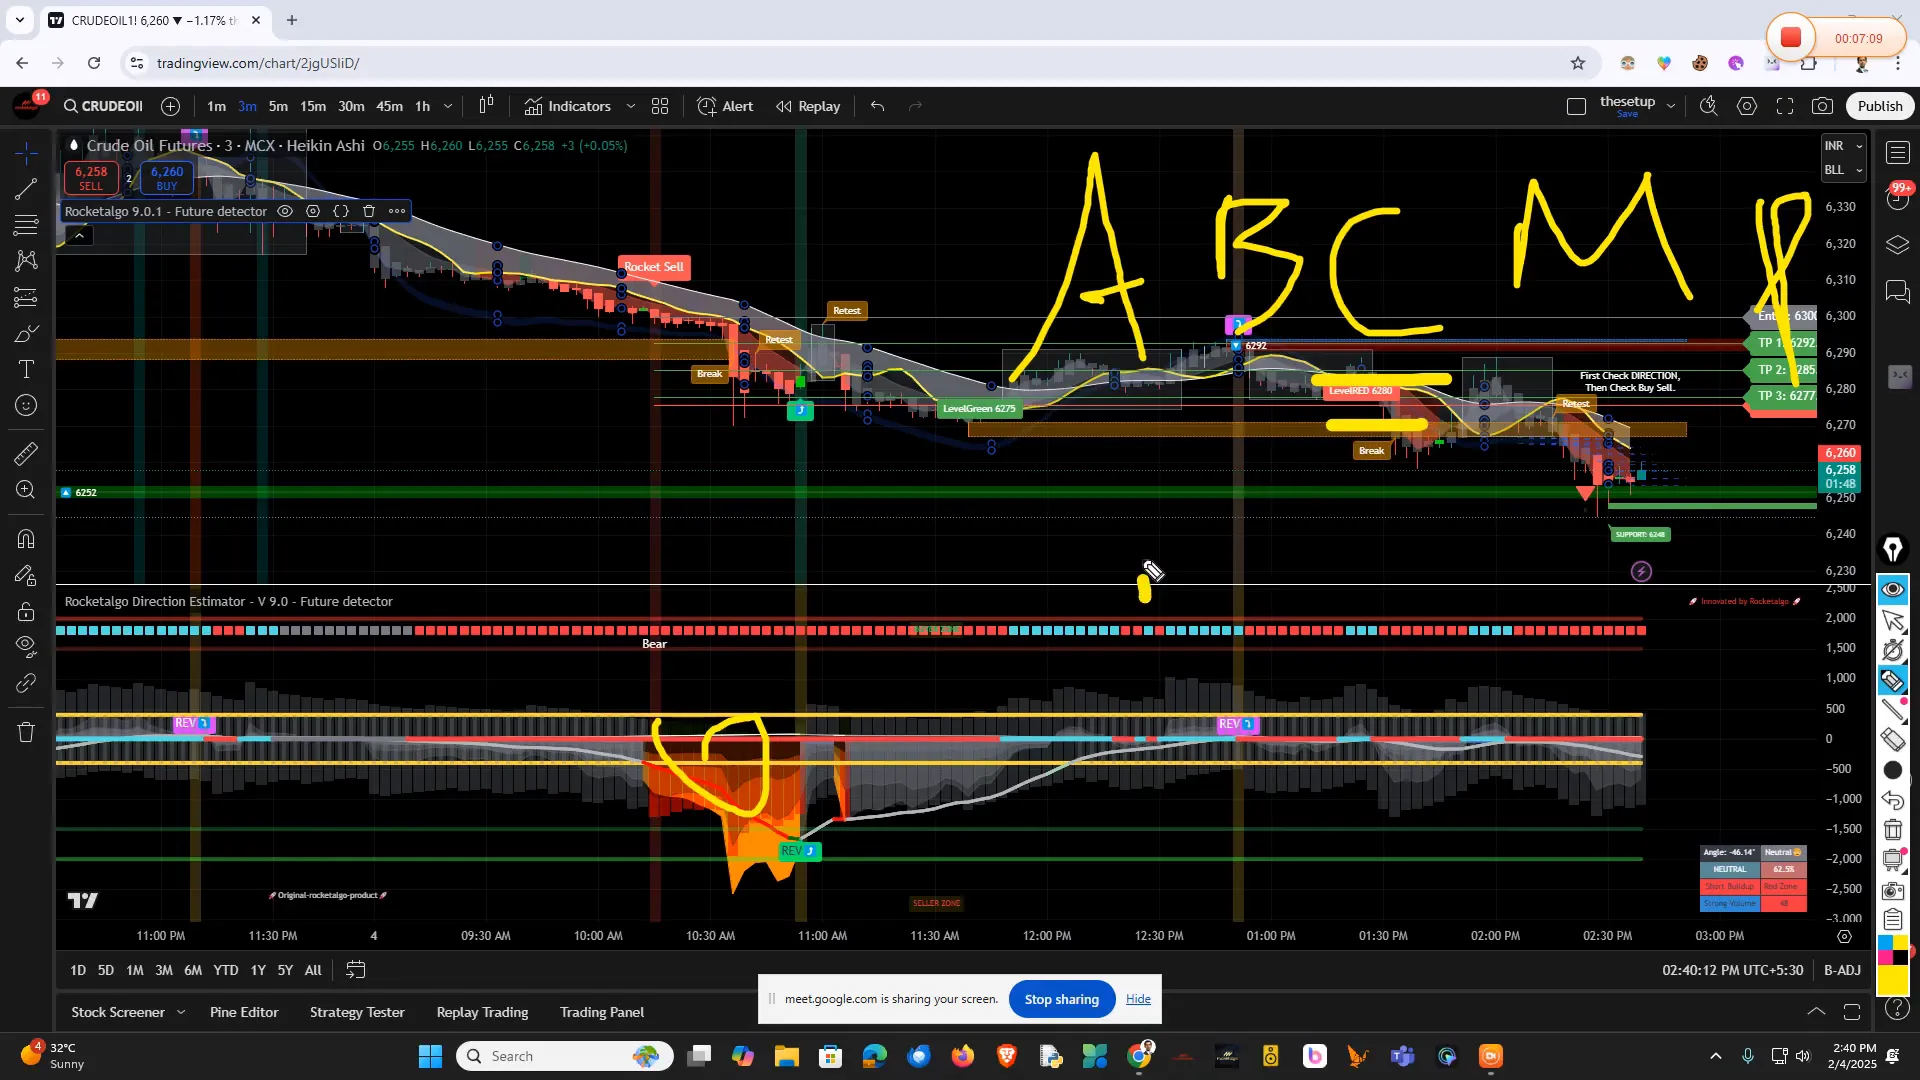This screenshot has width=1920, height=1080.
Task: Collapse the Rocketalgo 9.0.1 pane
Action: tap(79, 234)
